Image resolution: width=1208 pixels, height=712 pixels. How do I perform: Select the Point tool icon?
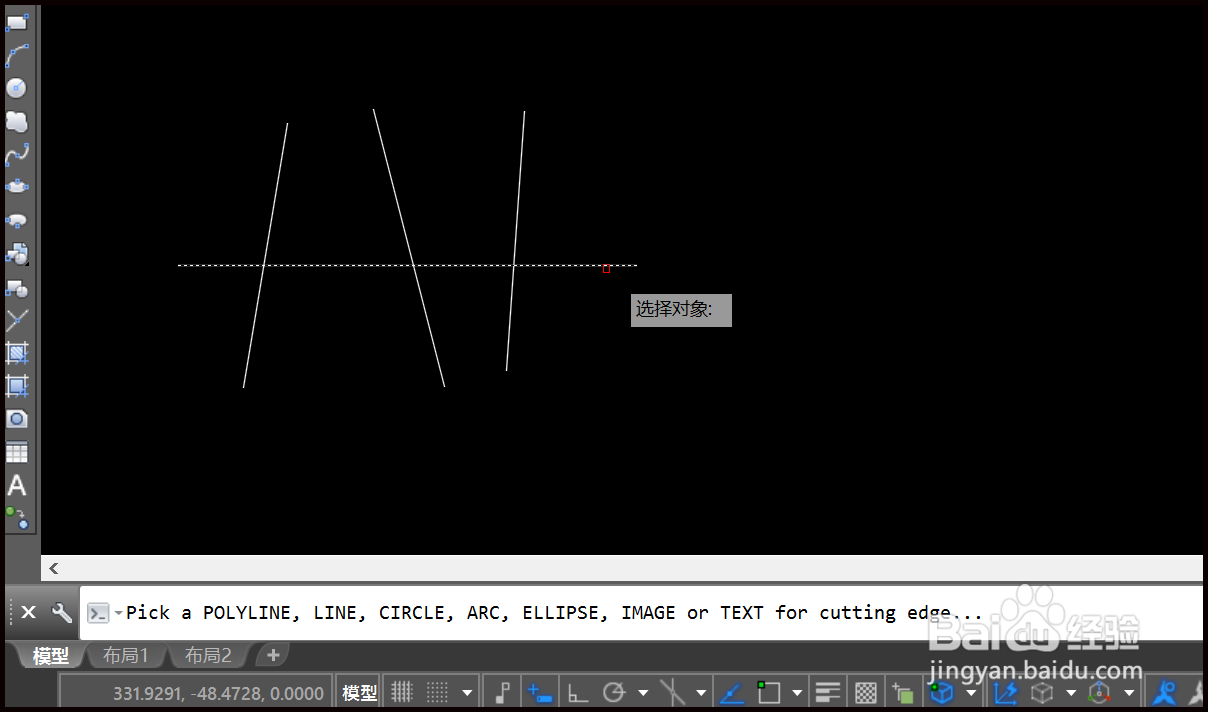click(17, 321)
